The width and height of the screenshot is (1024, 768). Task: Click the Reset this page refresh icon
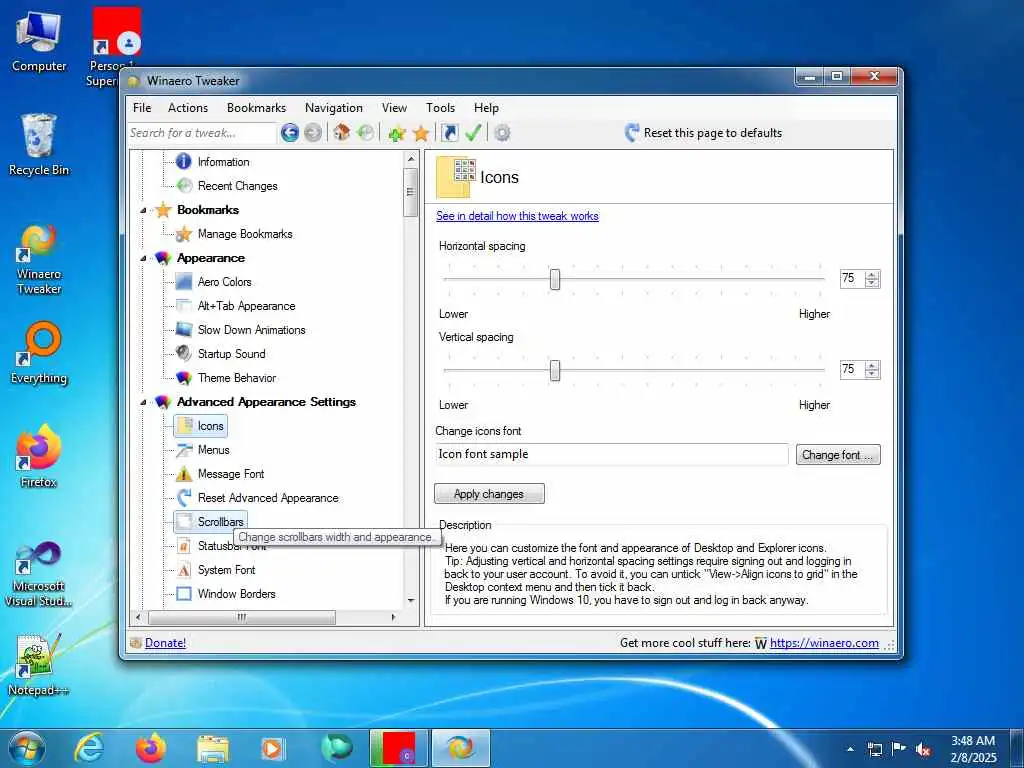coord(632,133)
